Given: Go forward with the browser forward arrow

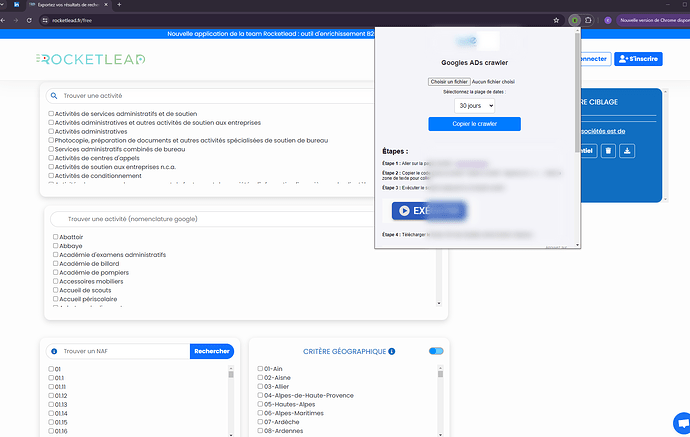Looking at the screenshot, I should coord(16,20).
